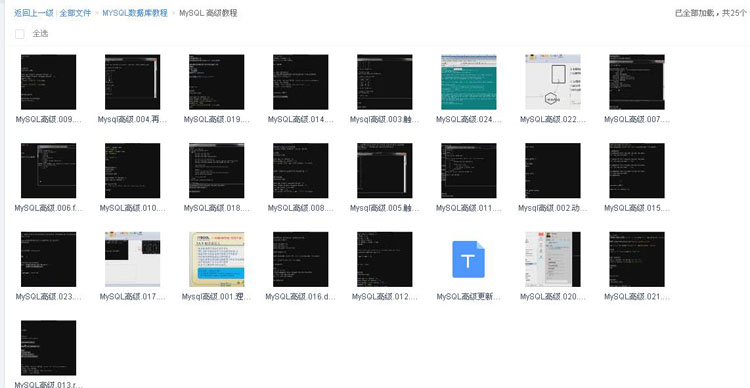Screen dimensions: 750x388
Task: Open video thumbnail MySQL高级.009
Action: pos(48,82)
